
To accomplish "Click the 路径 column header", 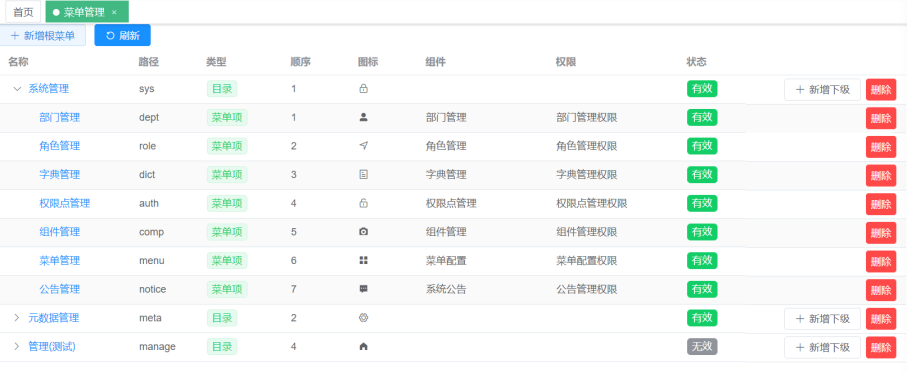I will [149, 62].
